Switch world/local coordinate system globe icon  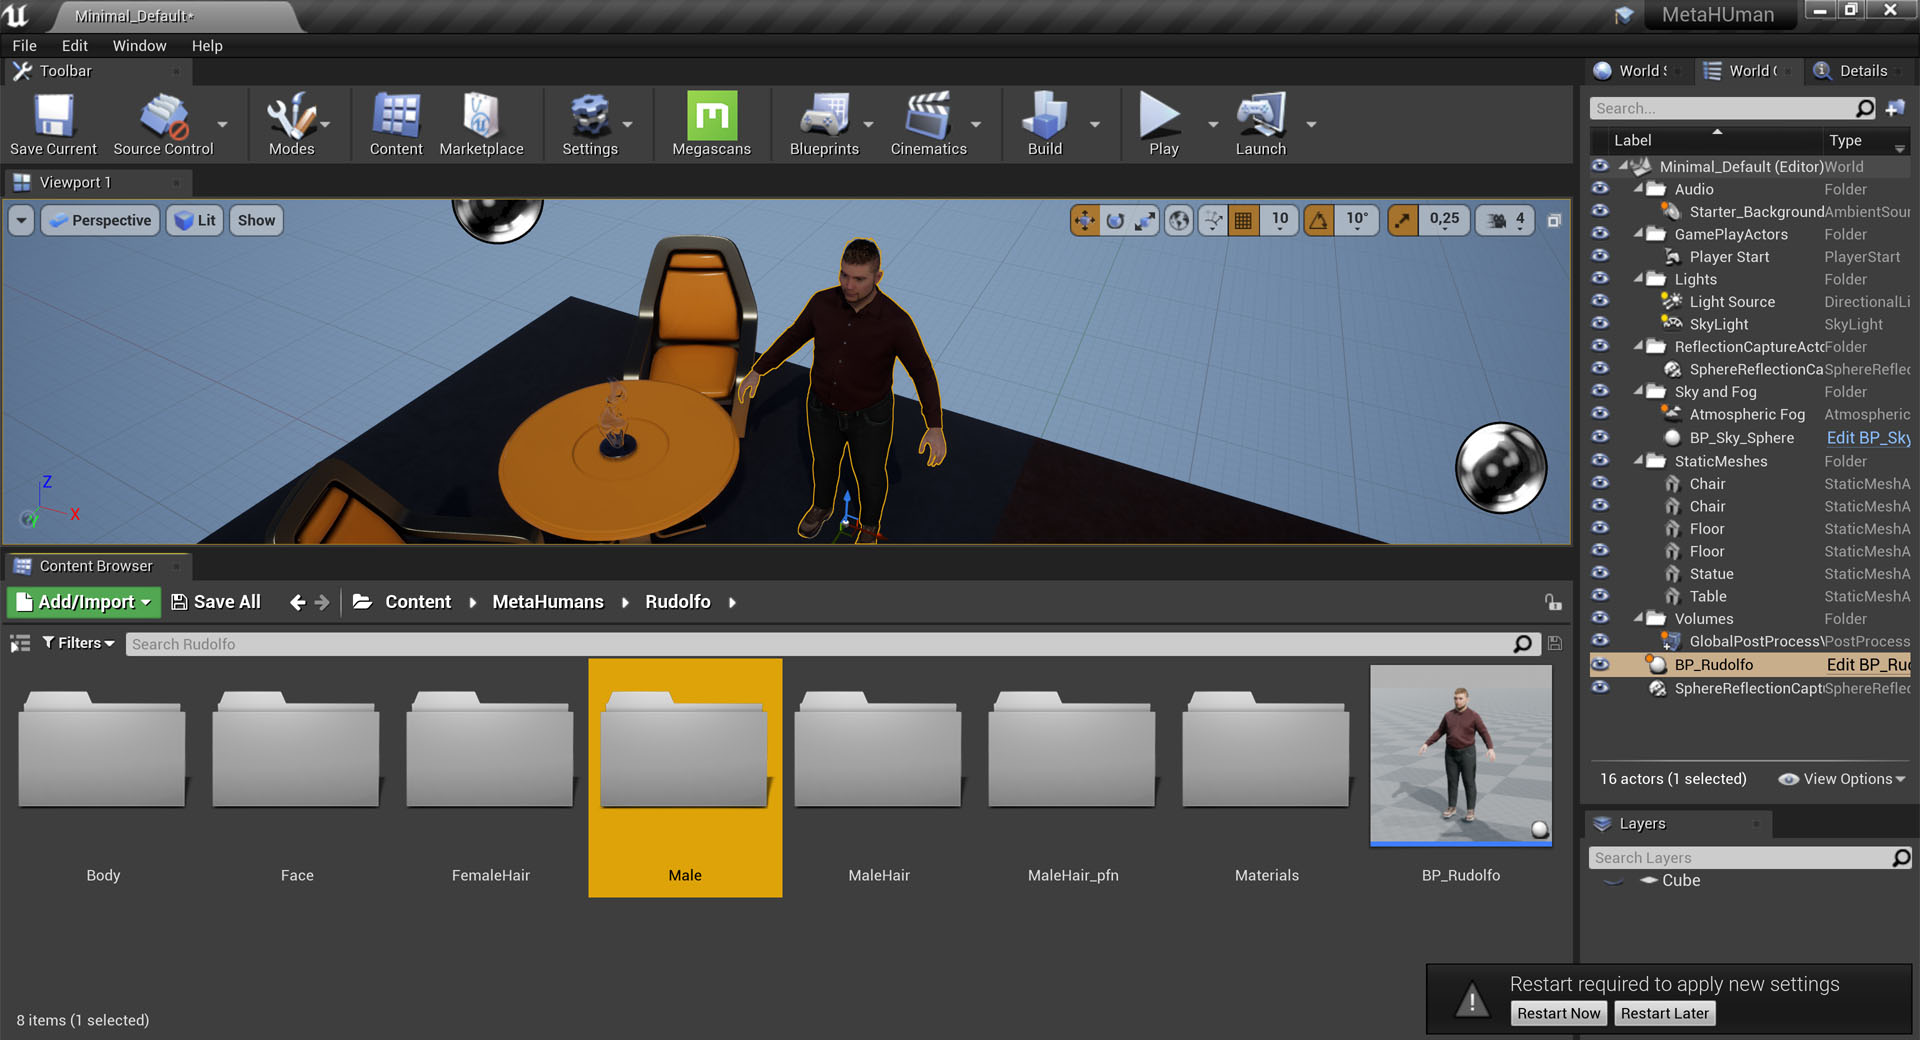[1180, 220]
